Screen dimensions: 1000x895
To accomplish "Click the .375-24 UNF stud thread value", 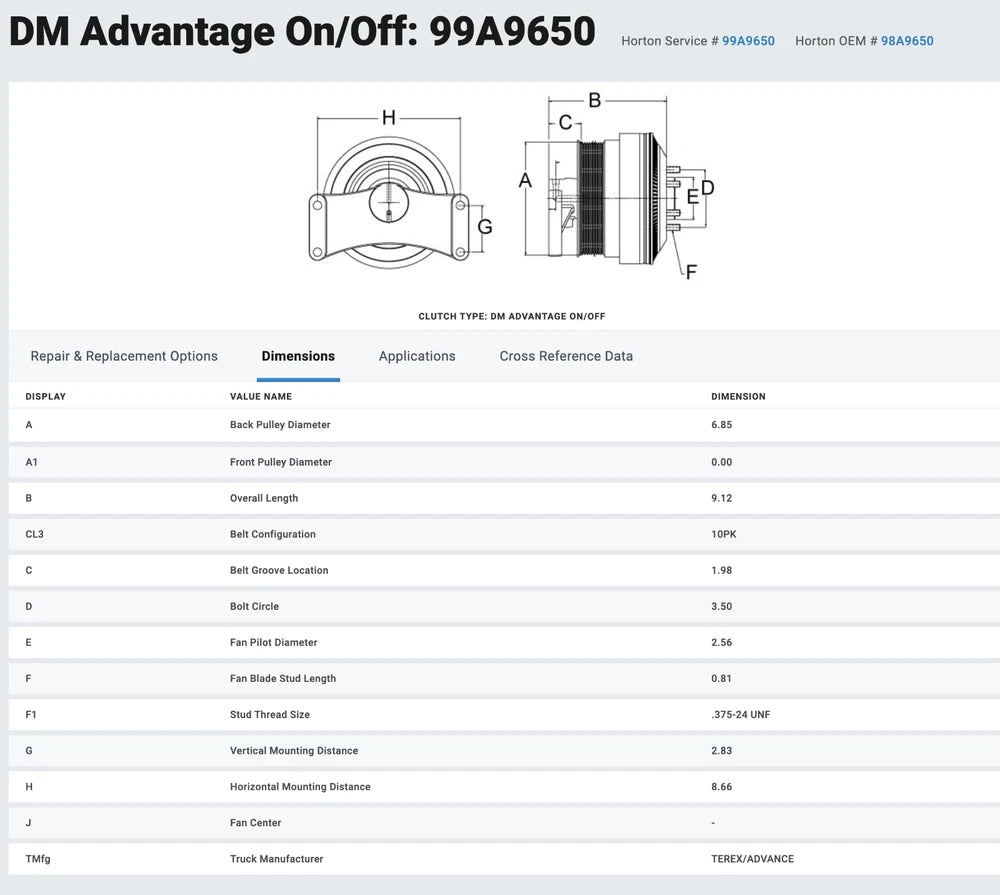I will pyautogui.click(x=740, y=714).
